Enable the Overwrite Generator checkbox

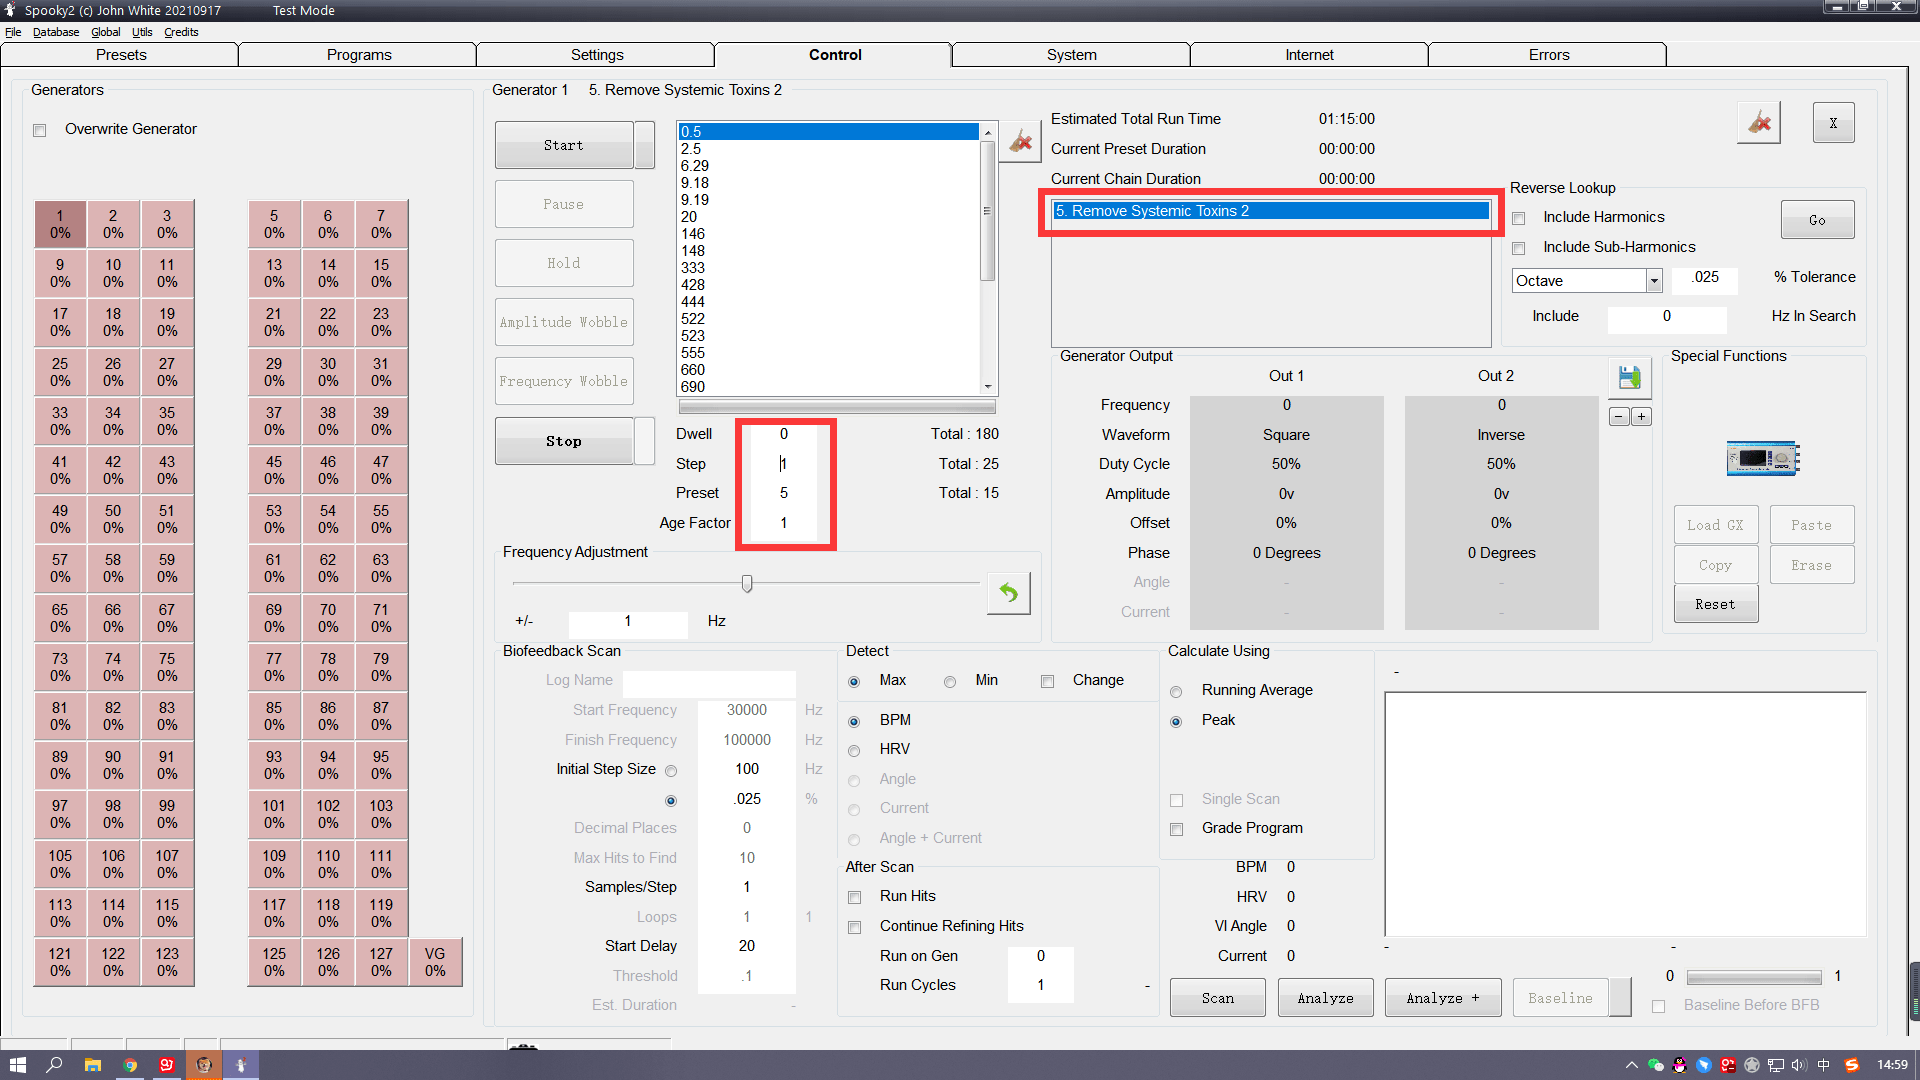(x=40, y=130)
